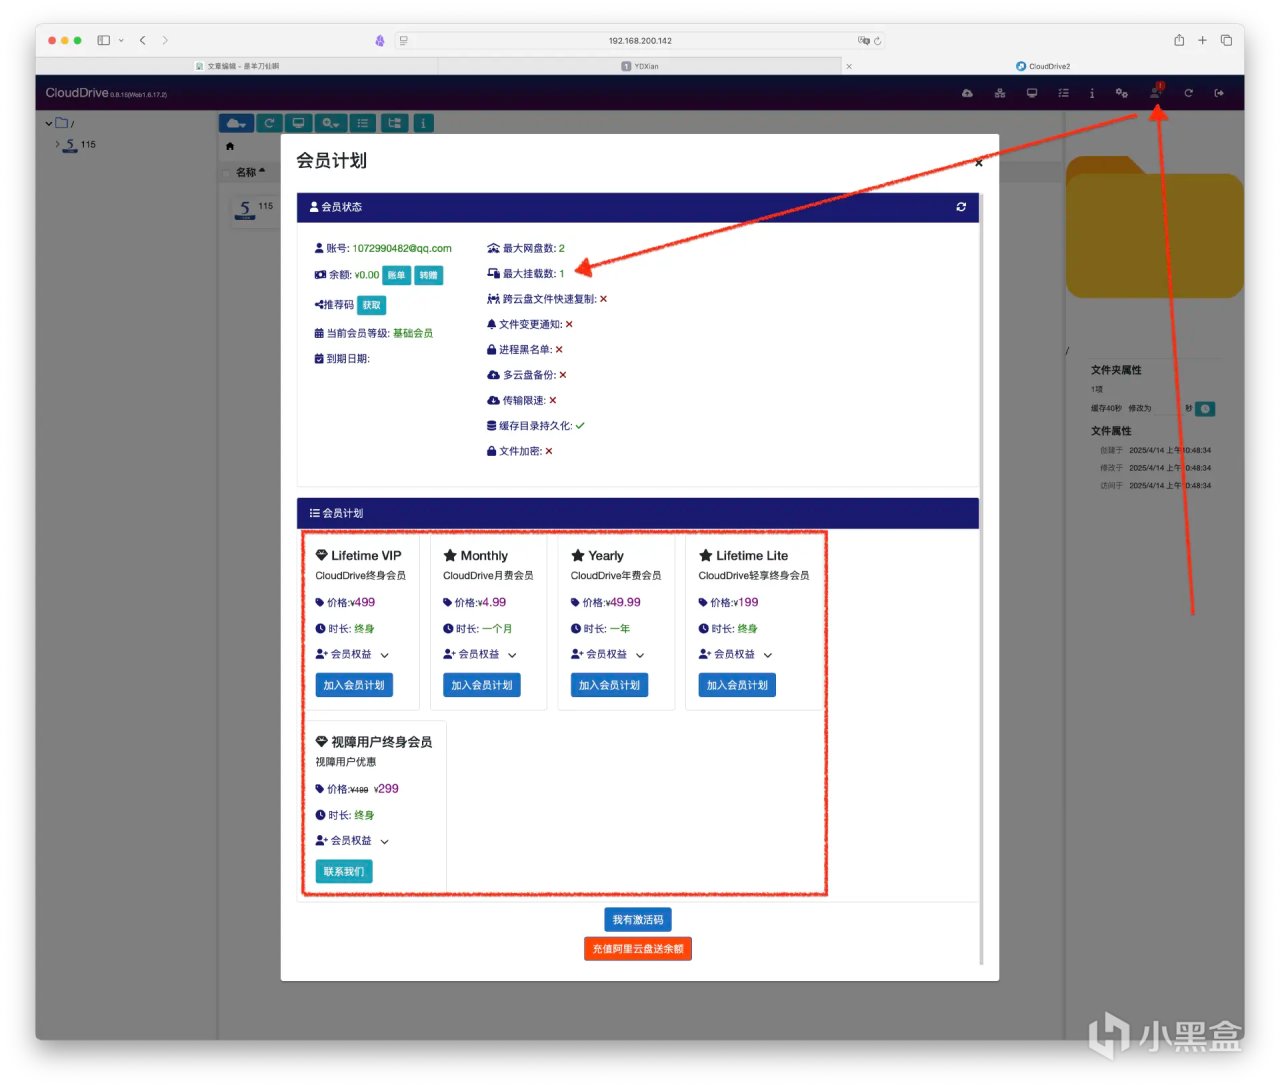Select the root folder icon in the tree
Image resolution: width=1280 pixels, height=1087 pixels.
coord(62,123)
